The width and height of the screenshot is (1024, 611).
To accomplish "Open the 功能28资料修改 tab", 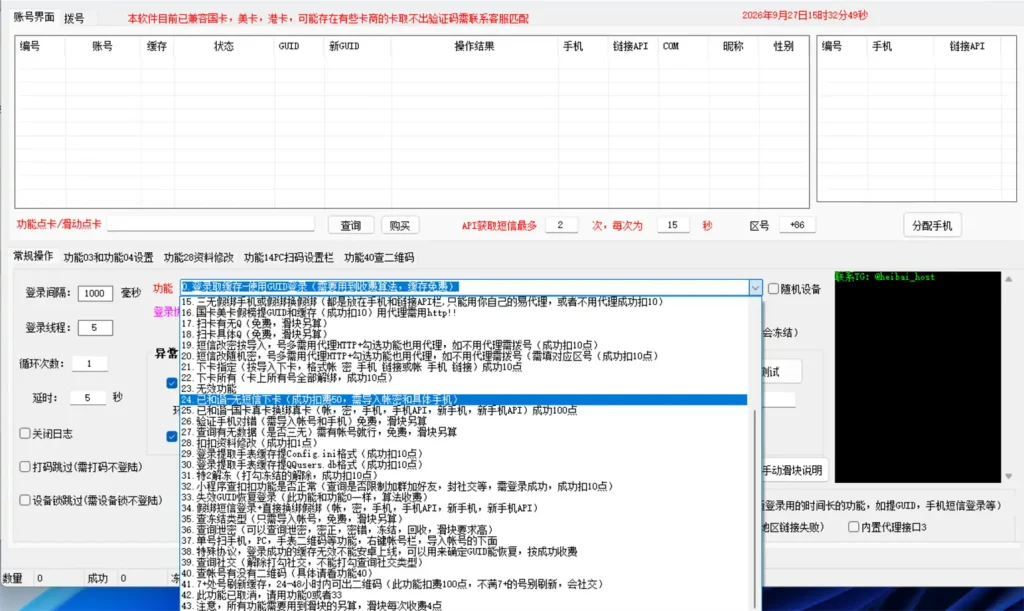I will tap(198, 257).
